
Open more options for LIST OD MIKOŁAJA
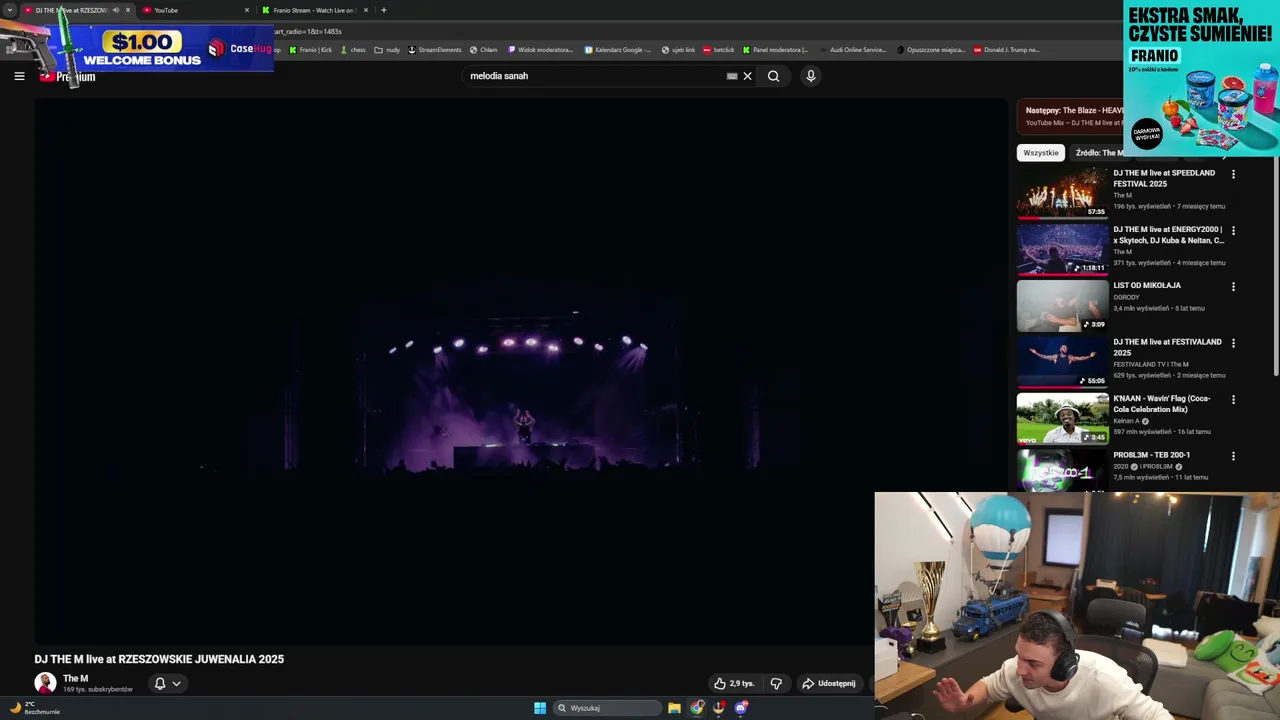1233,287
